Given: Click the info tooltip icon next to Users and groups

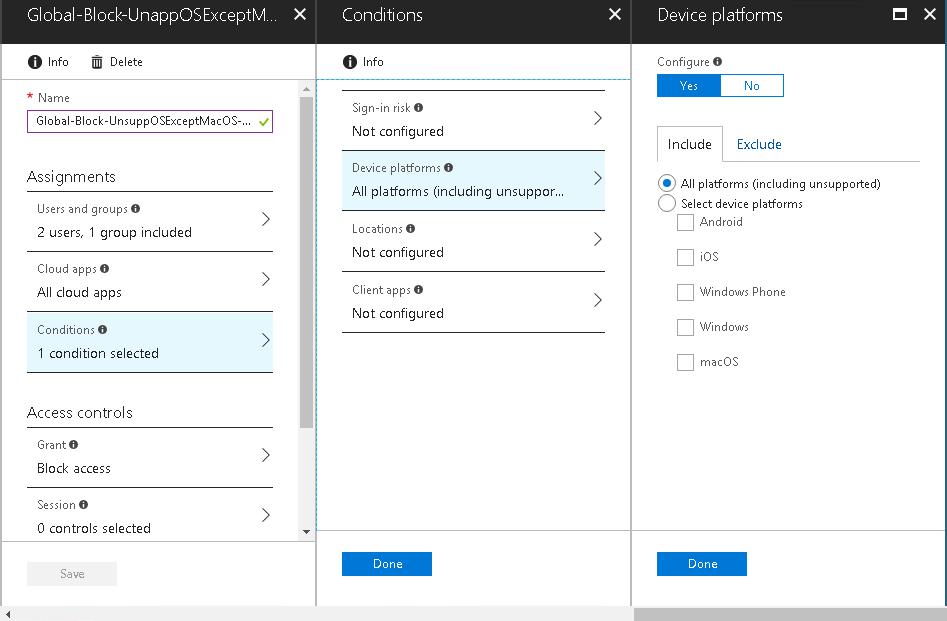Looking at the screenshot, I should pos(135,208).
